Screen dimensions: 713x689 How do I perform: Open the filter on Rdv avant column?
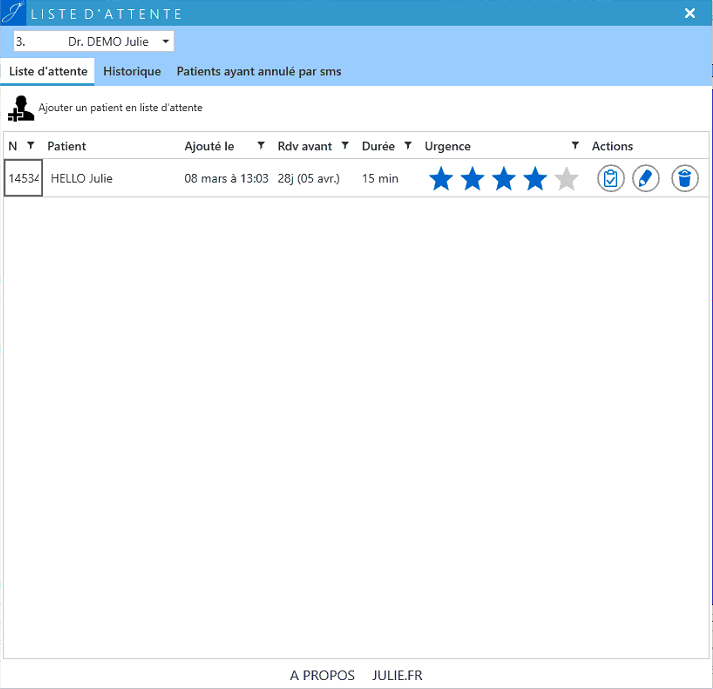(x=345, y=146)
